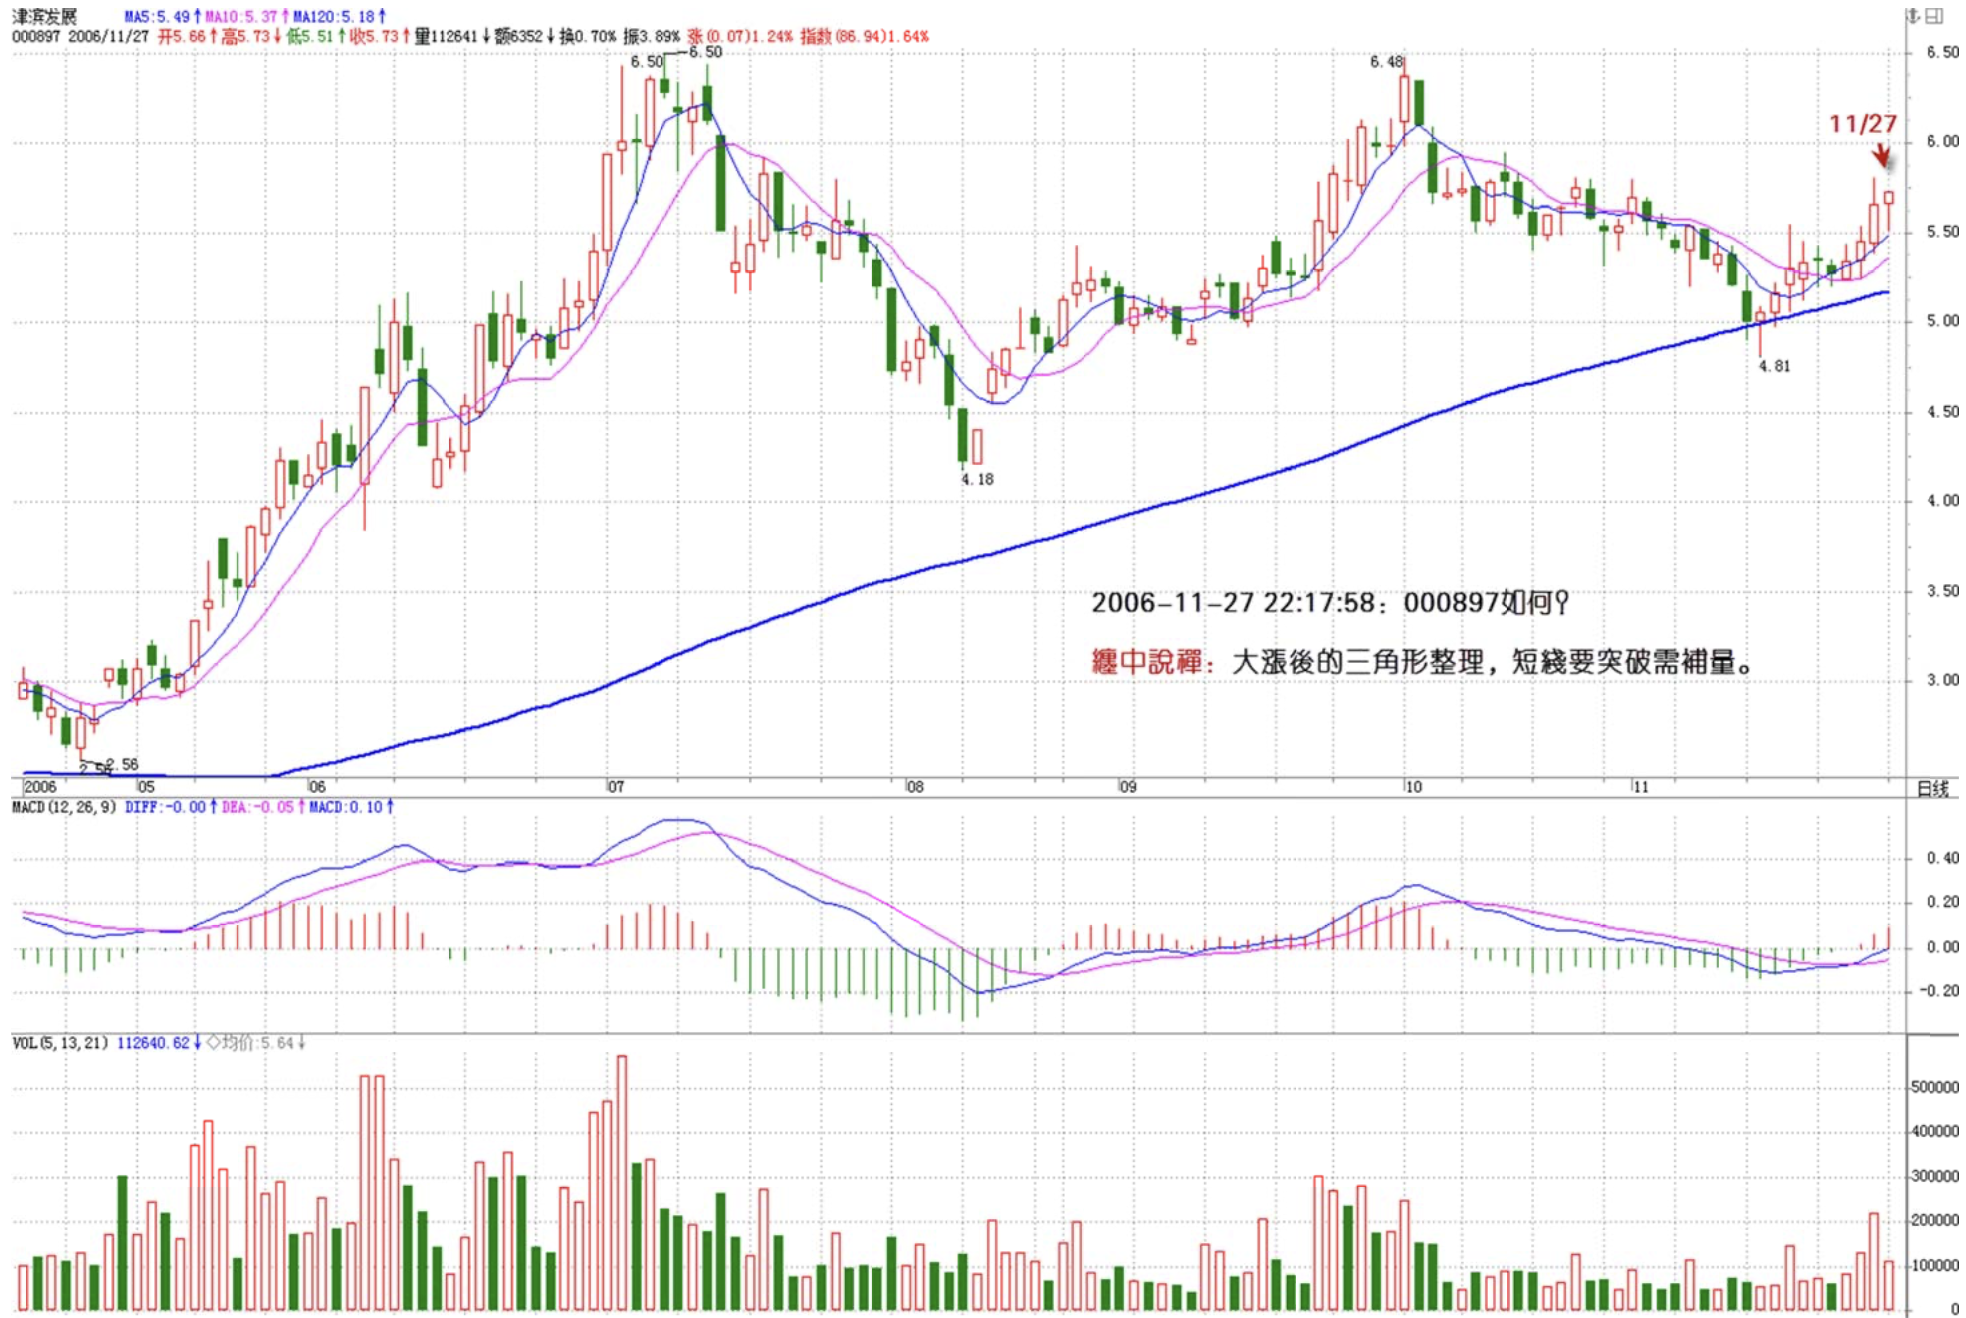Select the 津滨发展 stock name

[44, 16]
